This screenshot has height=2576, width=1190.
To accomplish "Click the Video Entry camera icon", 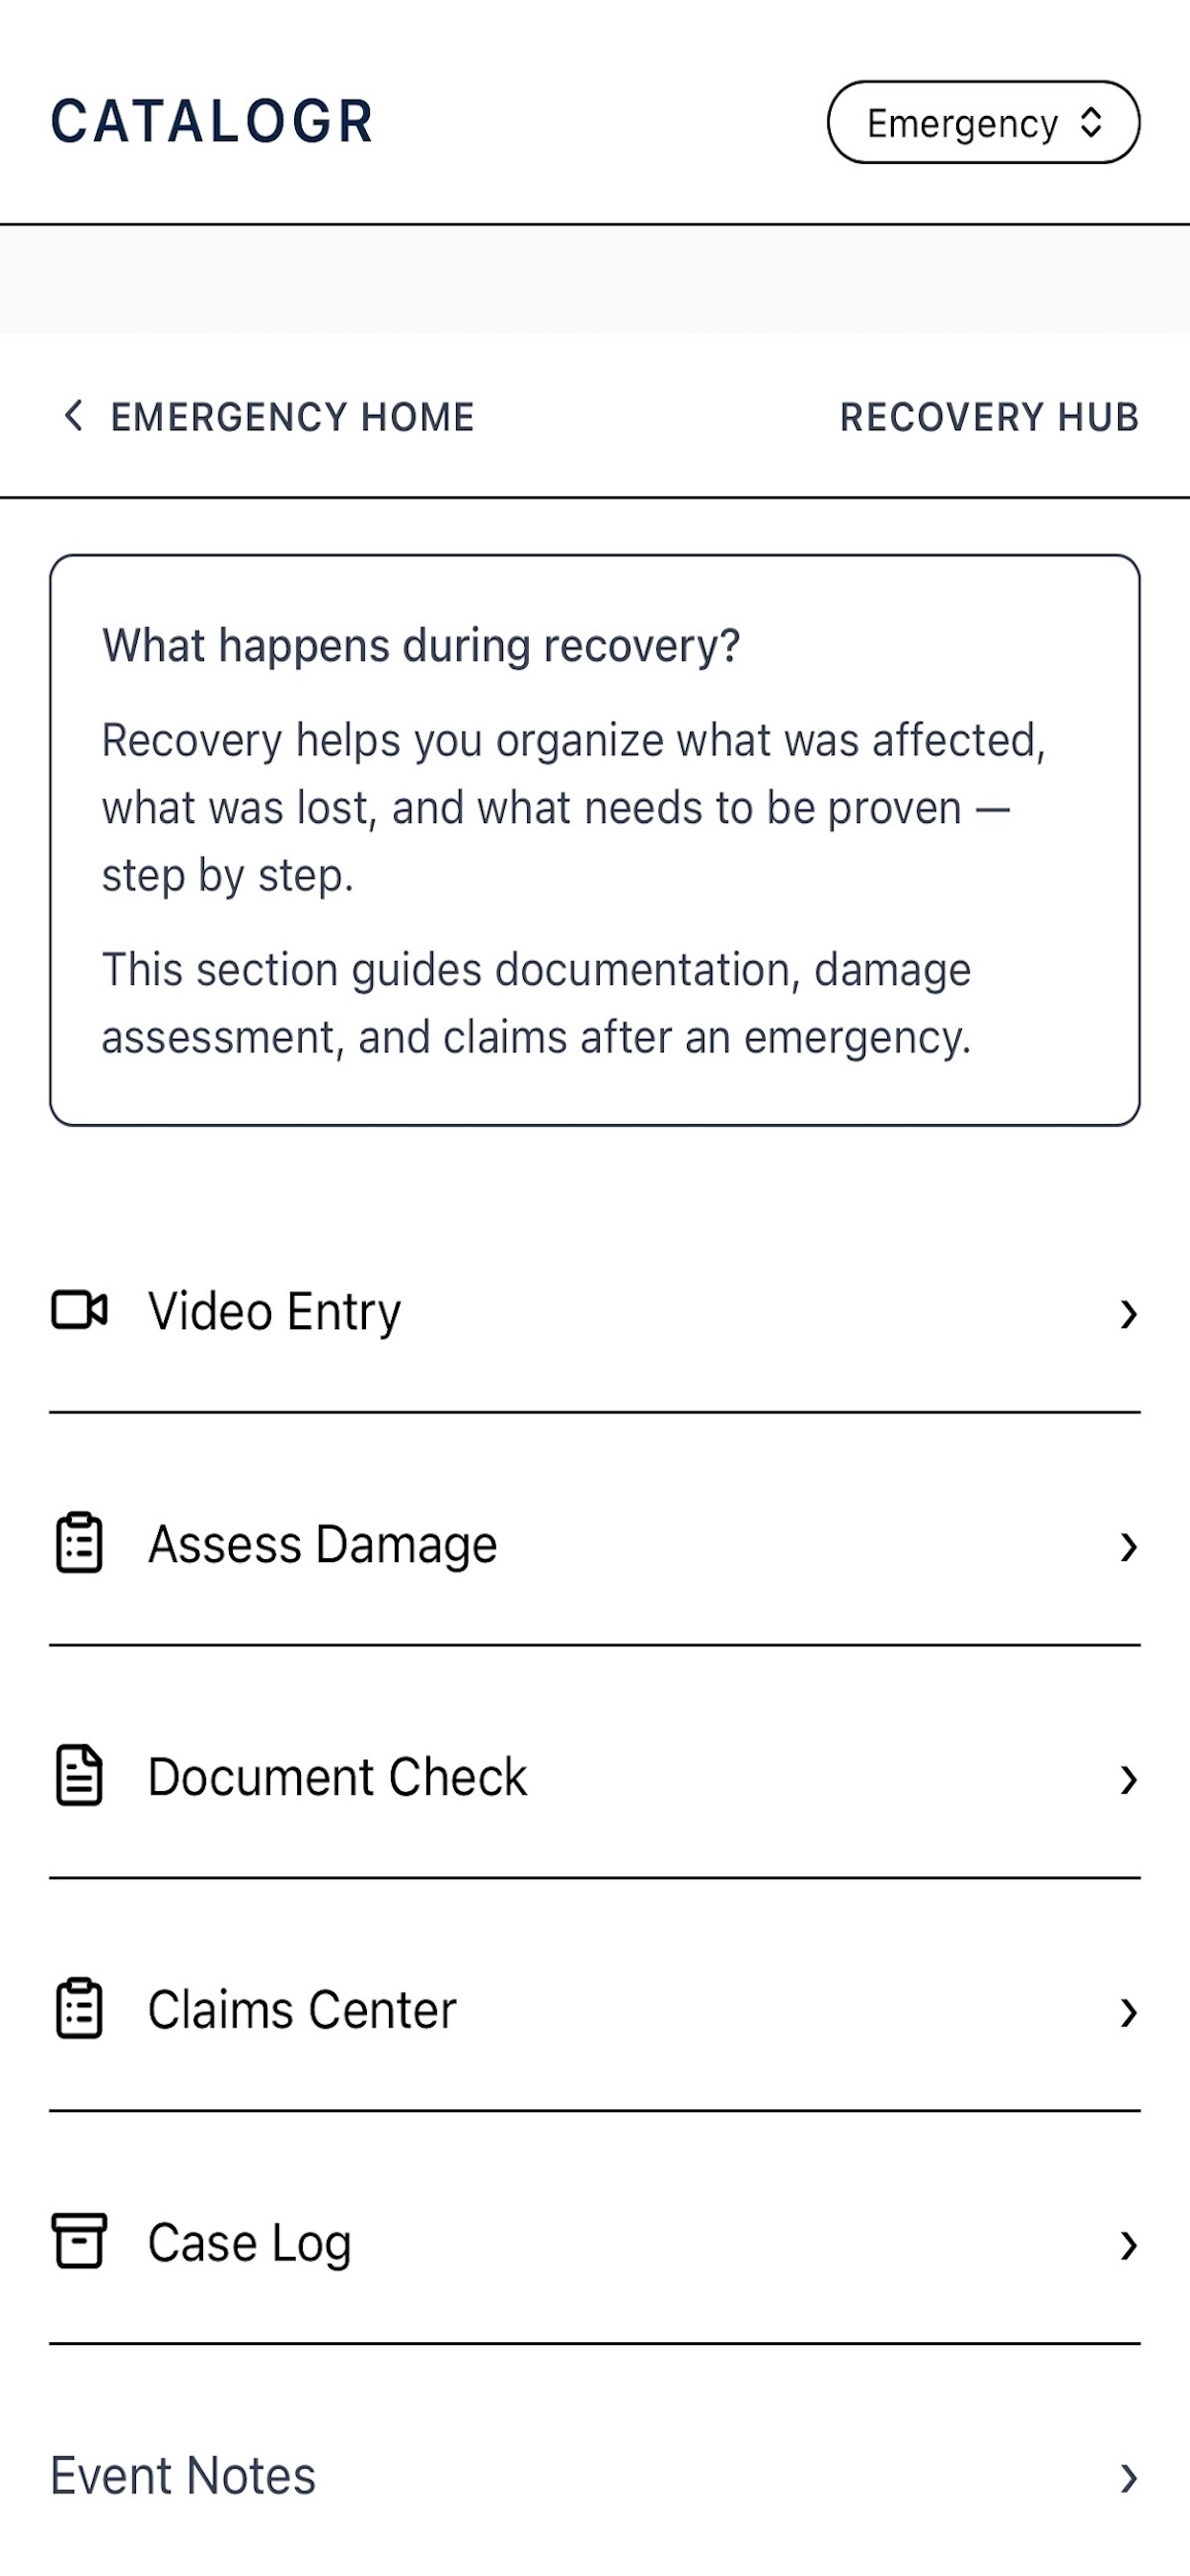I will tap(79, 1310).
